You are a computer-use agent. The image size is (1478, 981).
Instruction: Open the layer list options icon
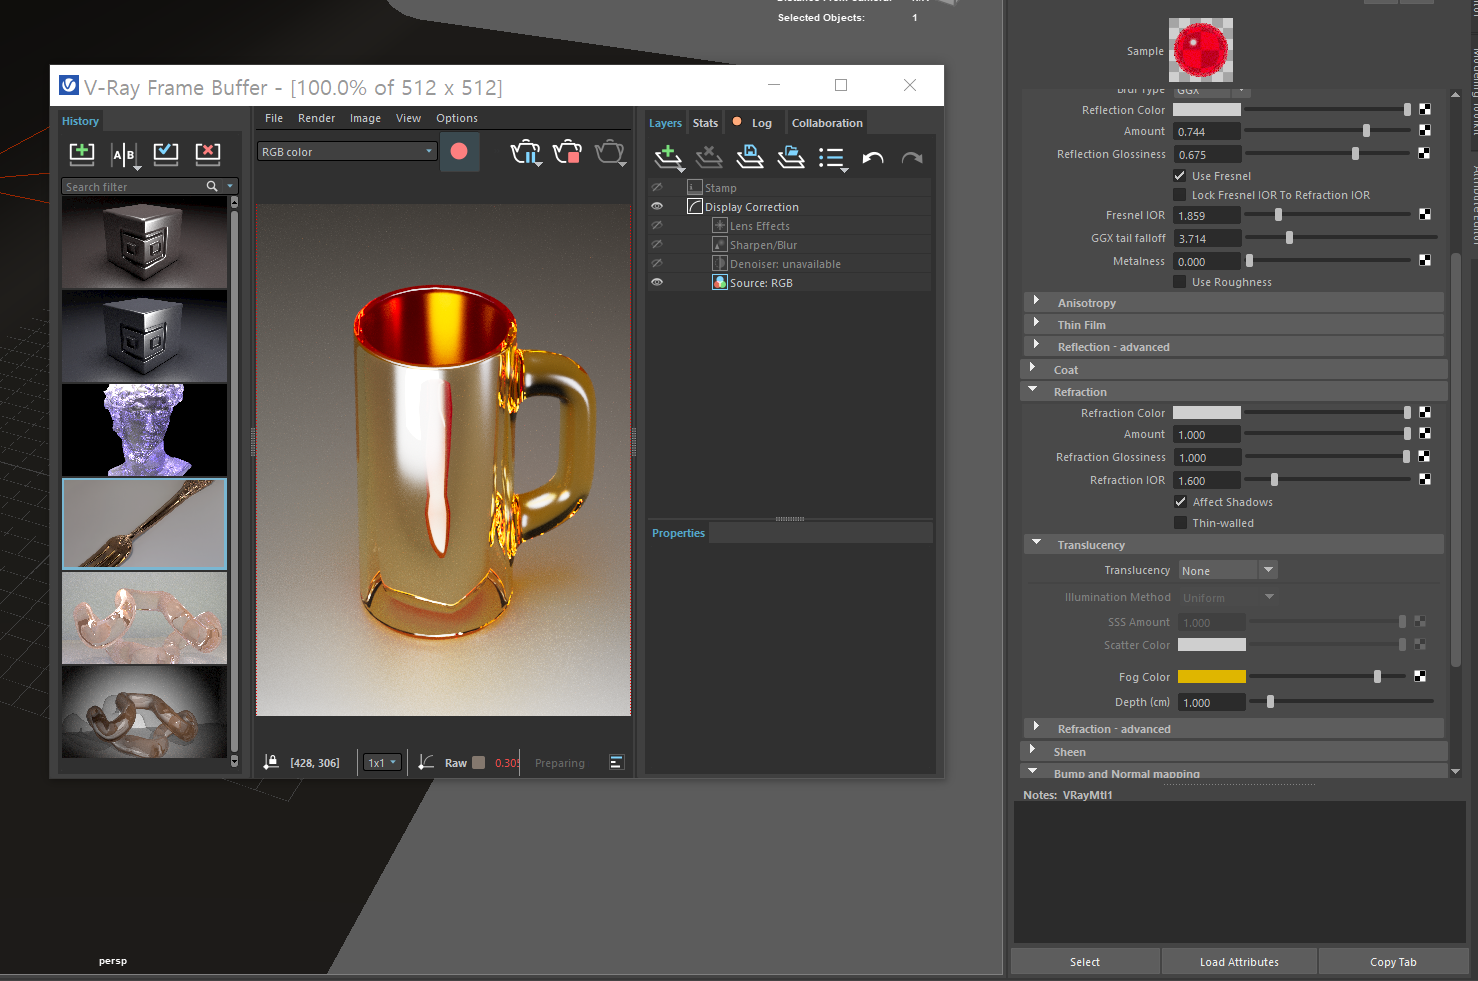point(832,158)
